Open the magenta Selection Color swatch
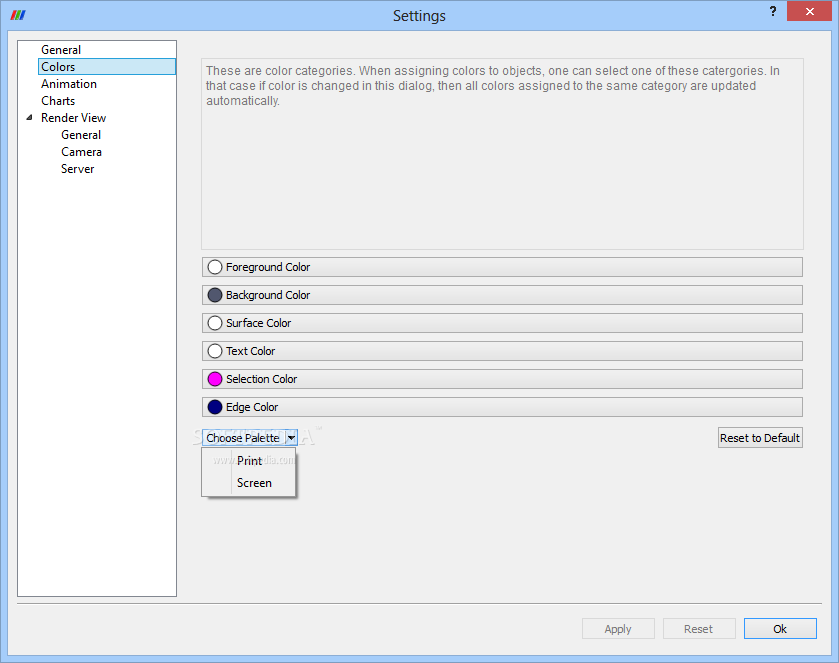The image size is (839, 663). click(x=215, y=379)
